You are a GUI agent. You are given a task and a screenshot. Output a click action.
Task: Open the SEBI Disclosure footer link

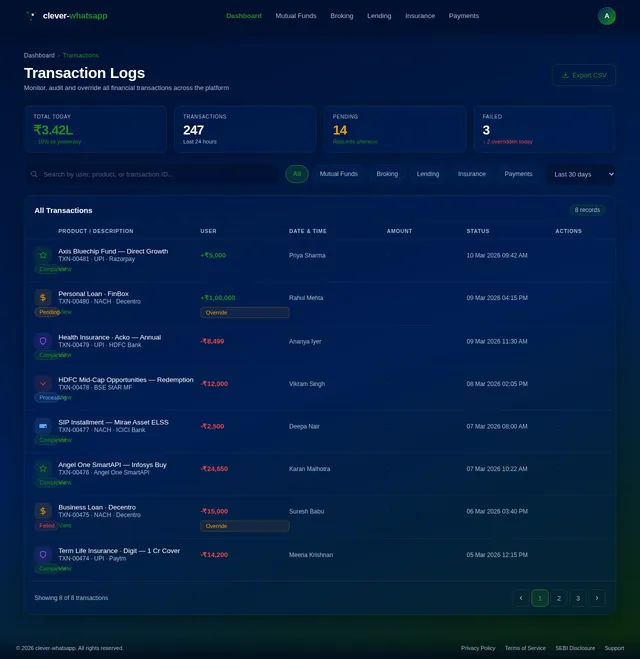(x=575, y=648)
